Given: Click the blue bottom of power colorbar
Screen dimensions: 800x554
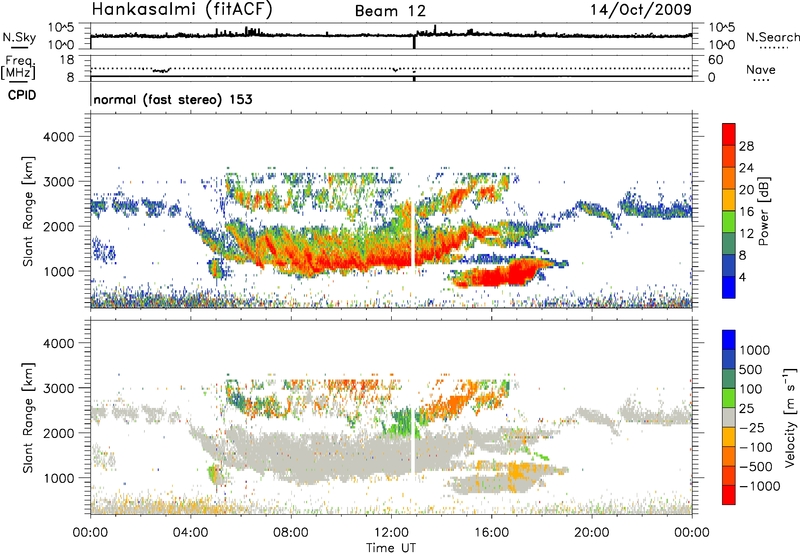Looking at the screenshot, I should (x=729, y=287).
